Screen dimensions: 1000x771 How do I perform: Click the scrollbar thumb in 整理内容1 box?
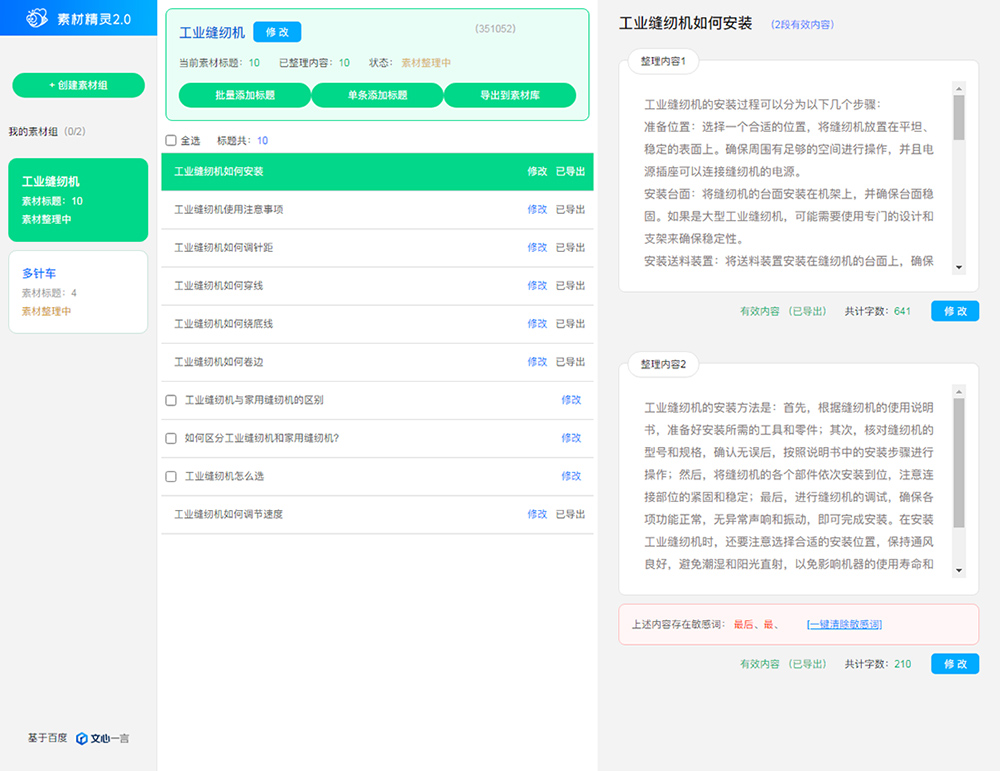coord(959,117)
